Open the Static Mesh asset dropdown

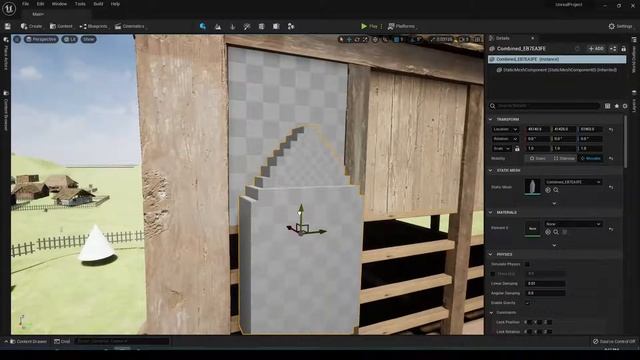coord(573,182)
